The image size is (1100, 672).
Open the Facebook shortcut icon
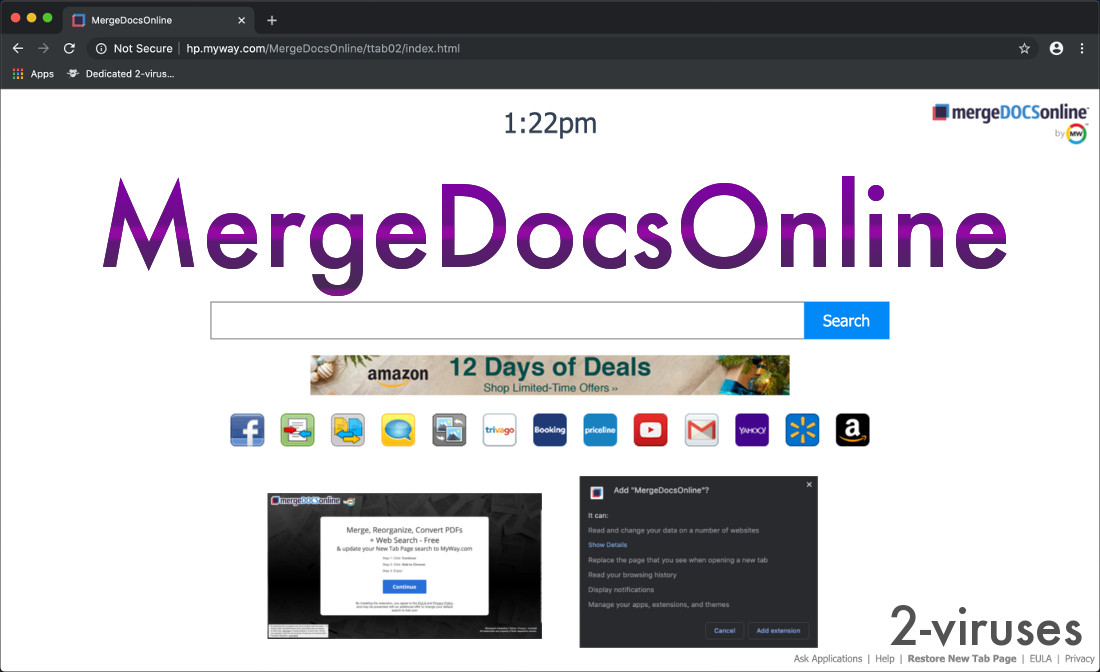[x=247, y=429]
